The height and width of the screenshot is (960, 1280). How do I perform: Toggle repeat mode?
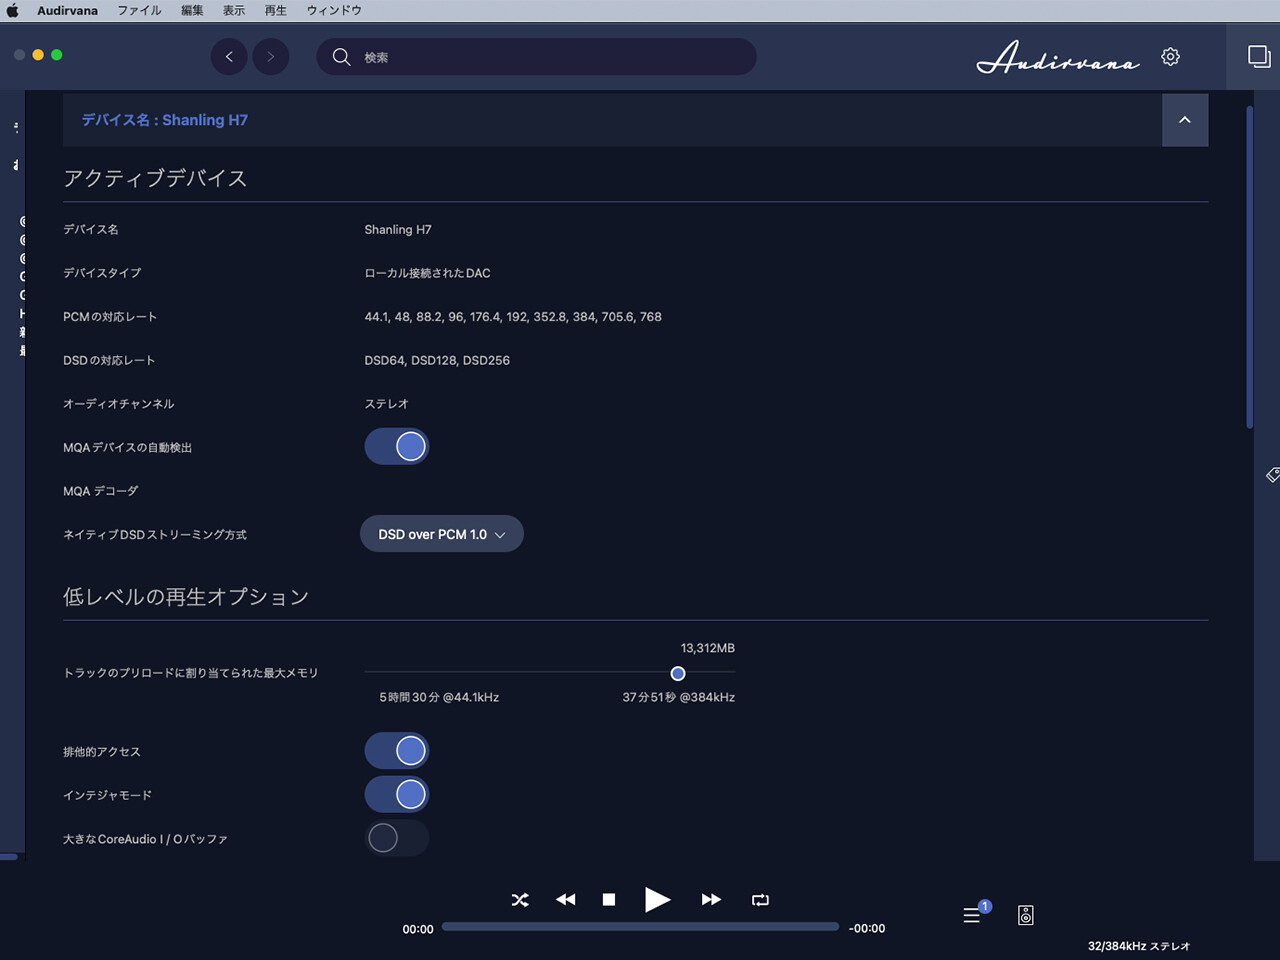tap(760, 900)
